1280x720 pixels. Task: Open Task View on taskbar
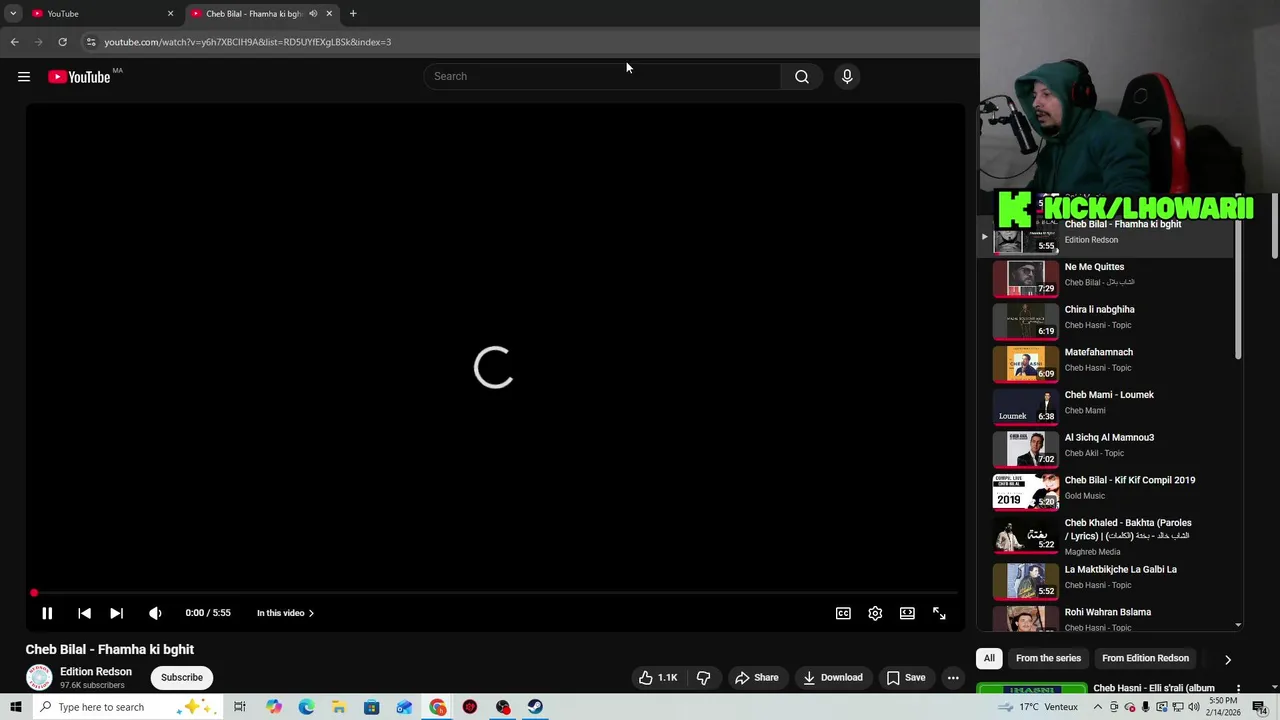[239, 707]
